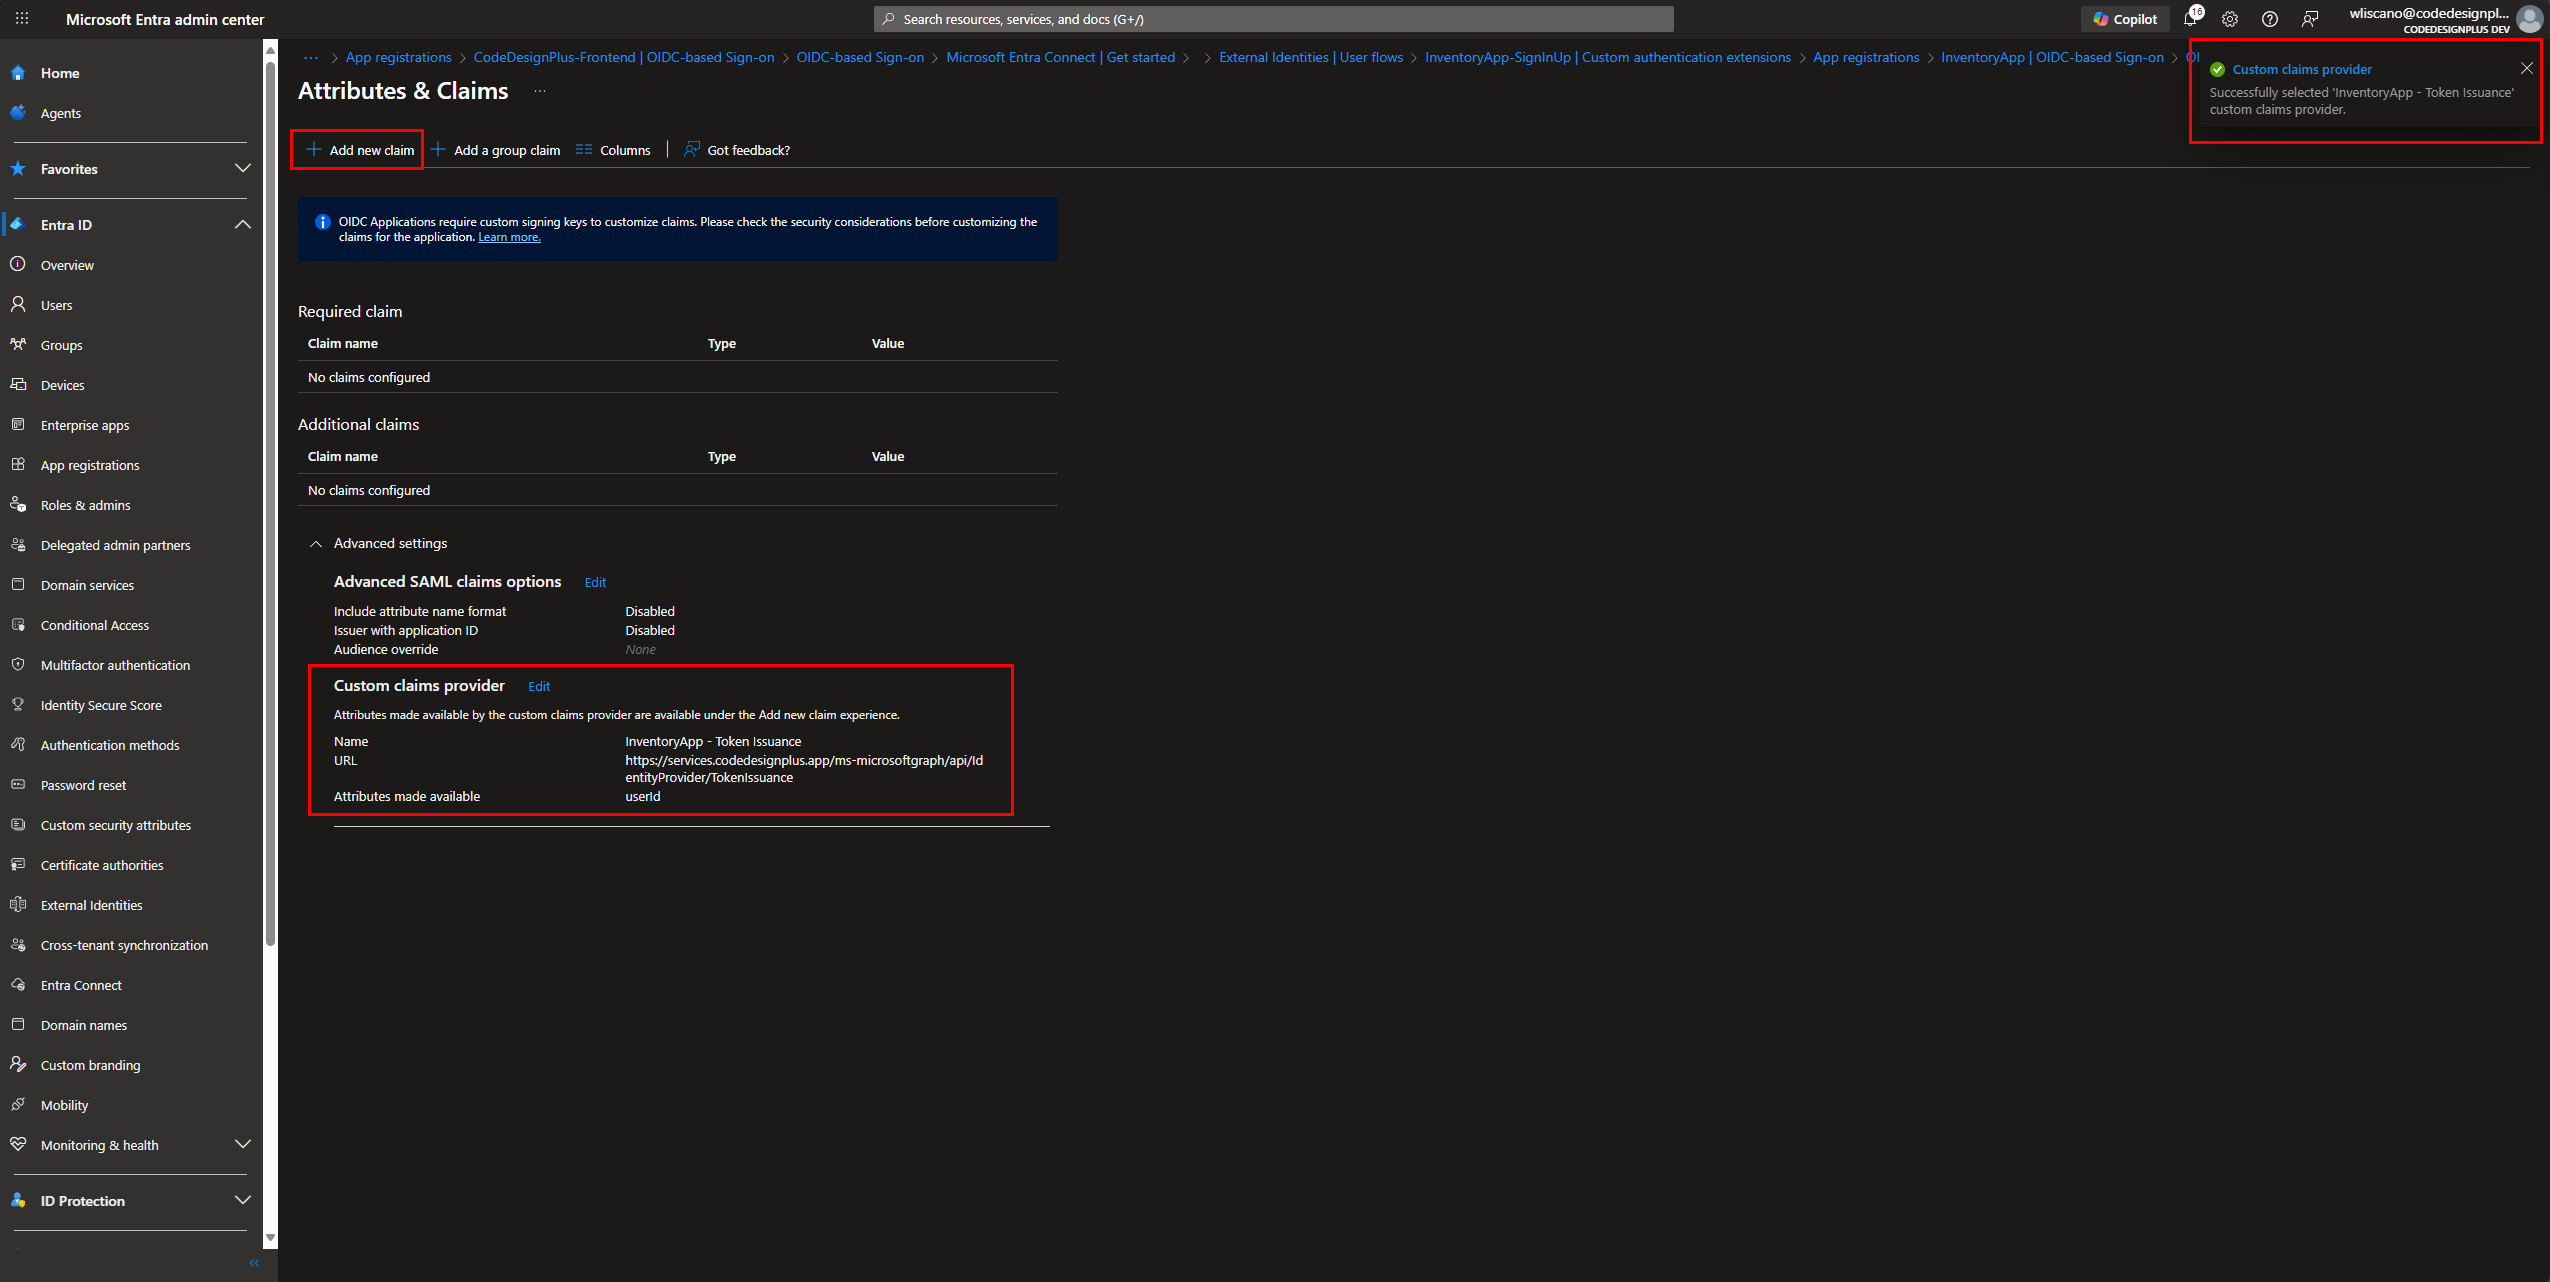The image size is (2550, 1282).
Task: Collapse the sidebar with double chevron
Action: [254, 1263]
